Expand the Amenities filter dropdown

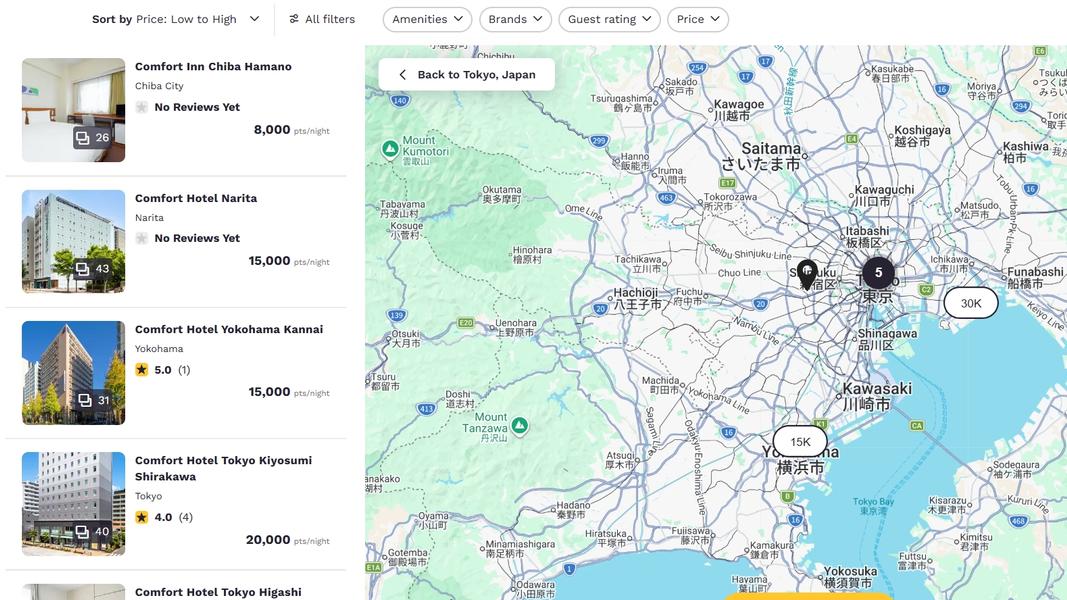click(x=427, y=19)
